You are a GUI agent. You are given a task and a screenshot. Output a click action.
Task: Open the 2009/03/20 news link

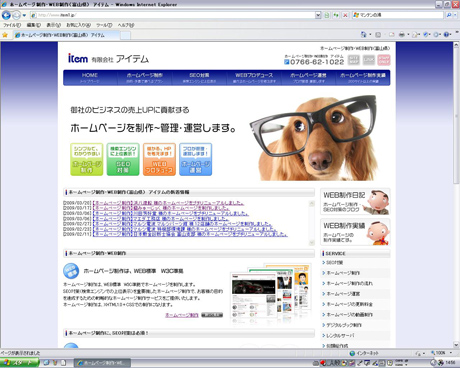pyautogui.click(x=168, y=203)
